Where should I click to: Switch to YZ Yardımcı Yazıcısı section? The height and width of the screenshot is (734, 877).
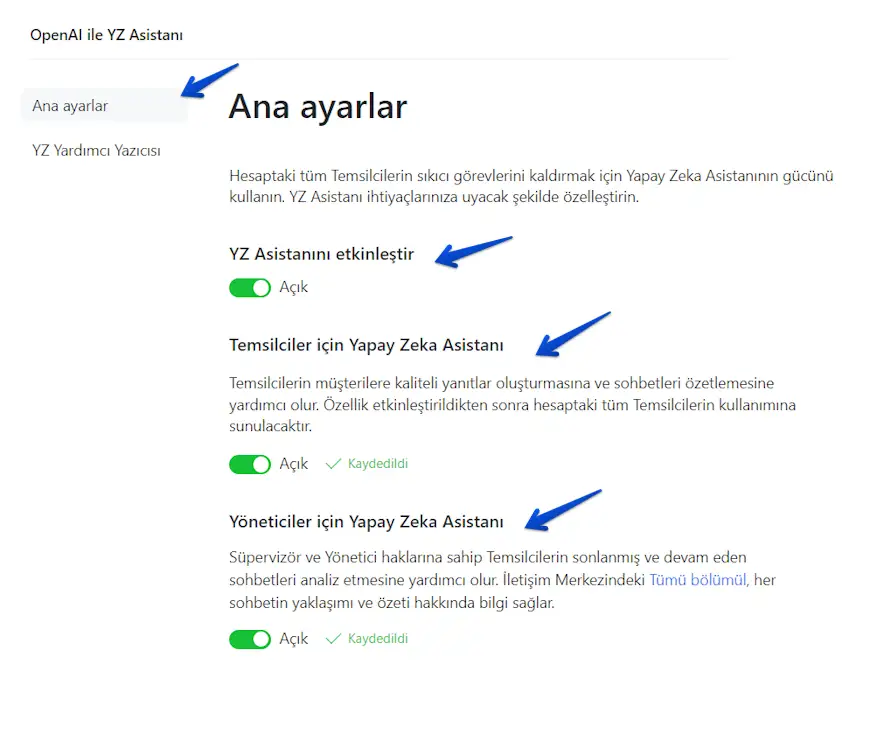(x=96, y=151)
